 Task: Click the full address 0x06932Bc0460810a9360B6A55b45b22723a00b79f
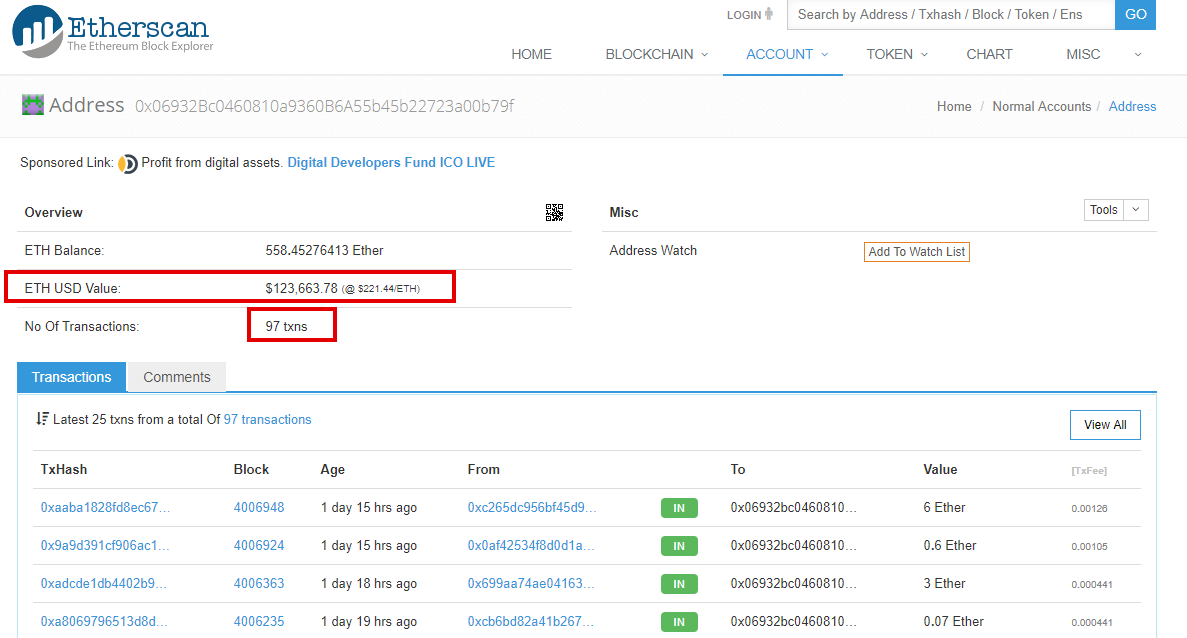[325, 106]
